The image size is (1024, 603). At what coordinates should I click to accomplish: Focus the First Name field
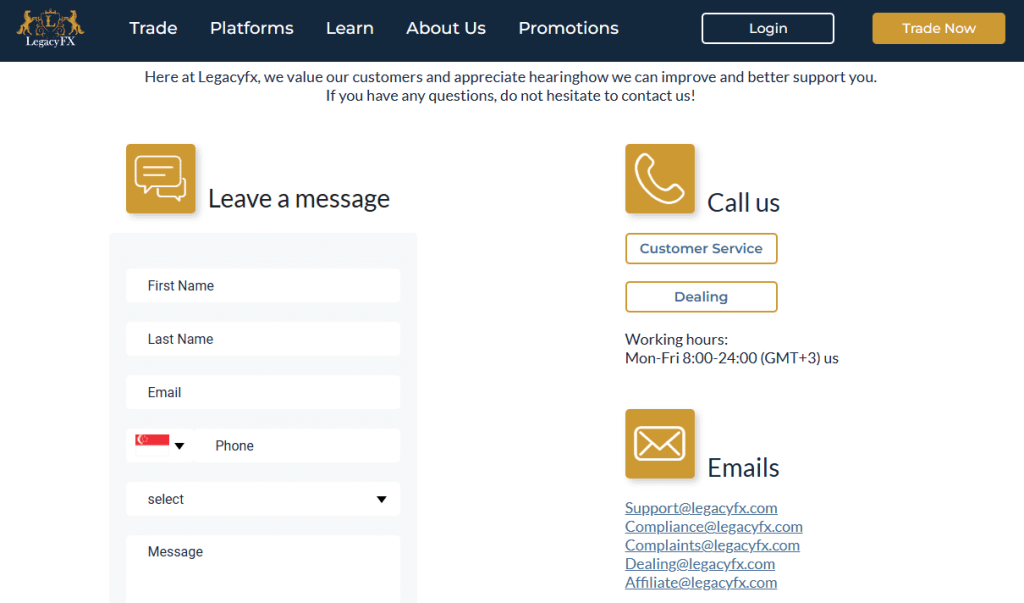(x=263, y=286)
